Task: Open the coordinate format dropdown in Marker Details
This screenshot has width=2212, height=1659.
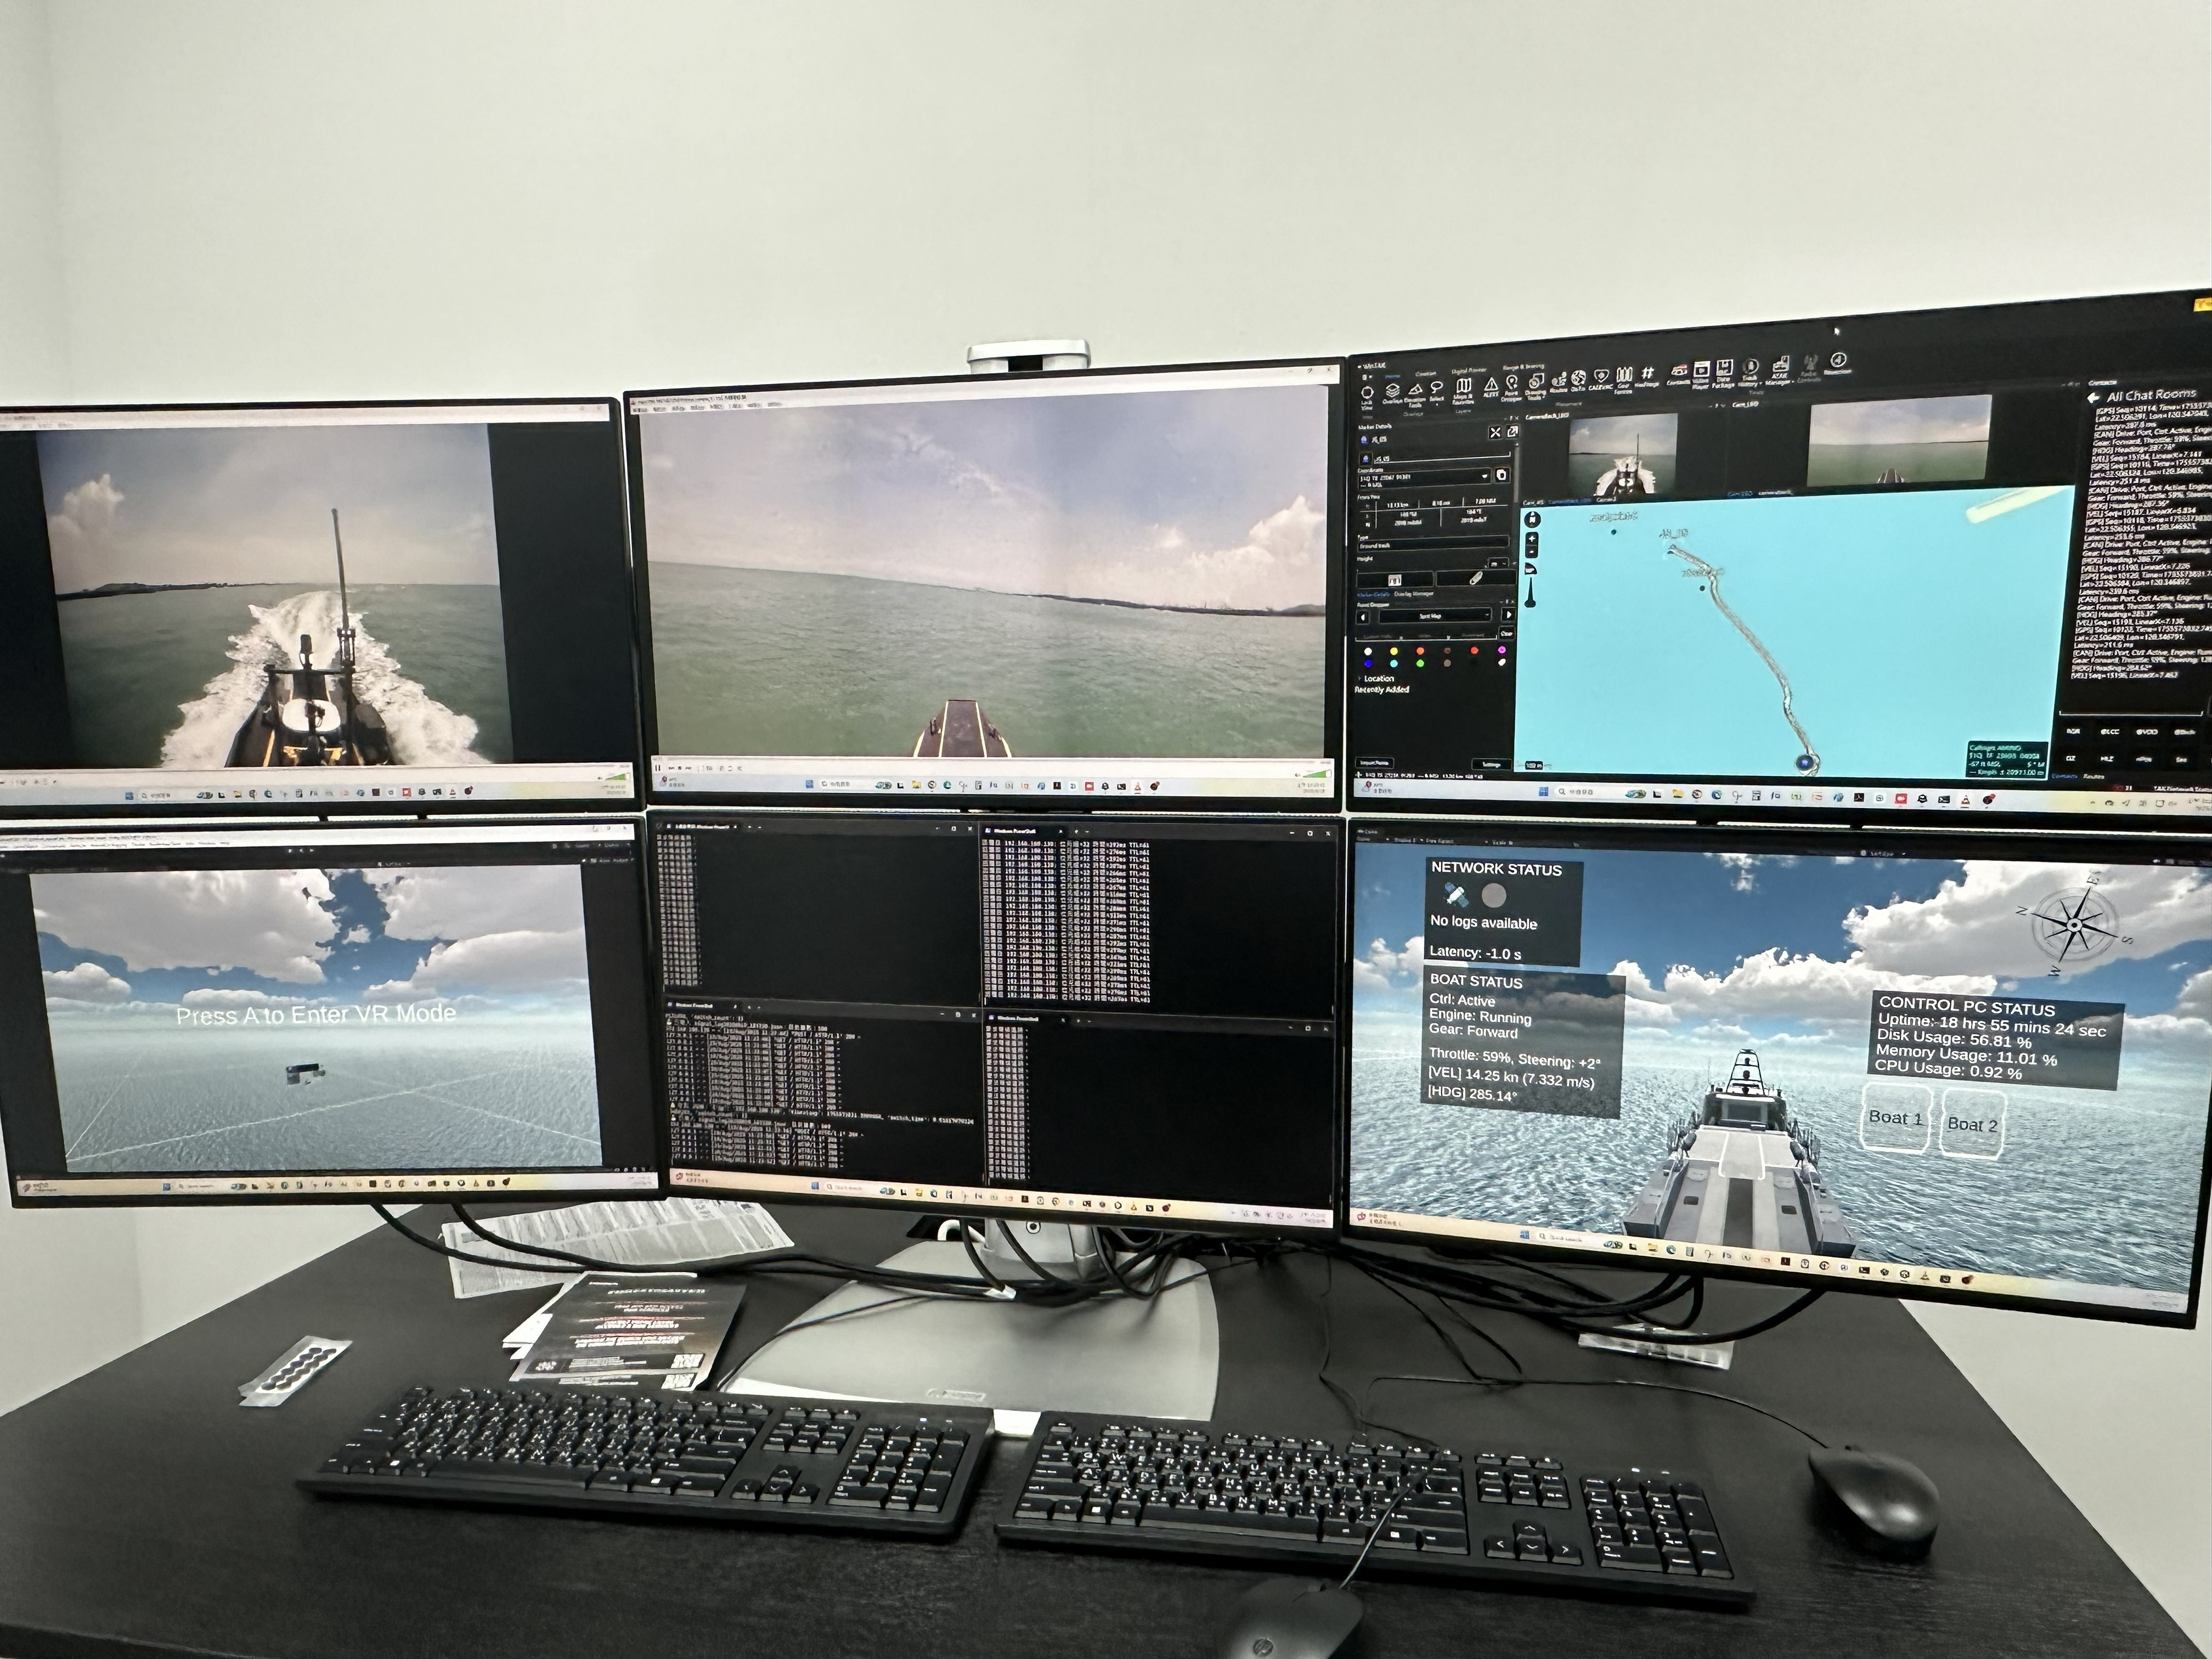Action: point(1484,476)
